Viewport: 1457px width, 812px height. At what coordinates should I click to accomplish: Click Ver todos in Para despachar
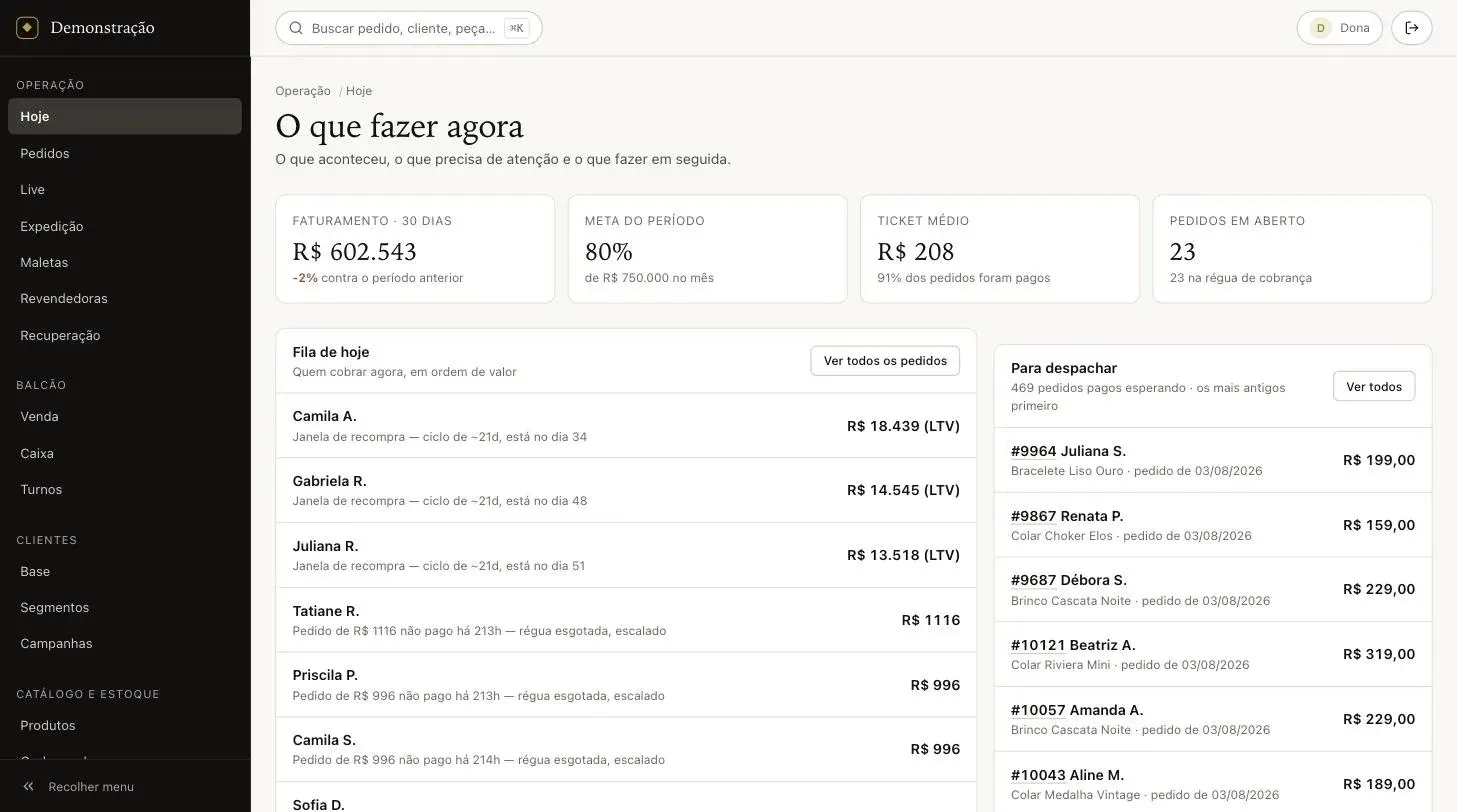pos(1373,386)
